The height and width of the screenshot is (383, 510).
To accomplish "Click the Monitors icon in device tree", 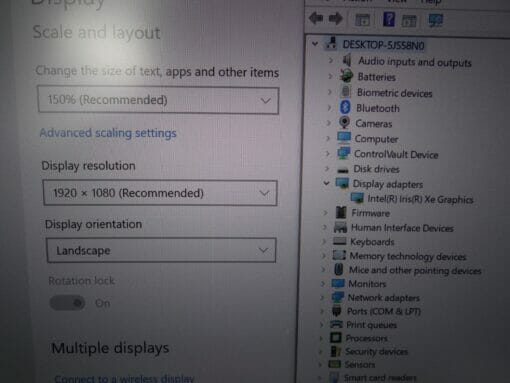I will (x=338, y=283).
